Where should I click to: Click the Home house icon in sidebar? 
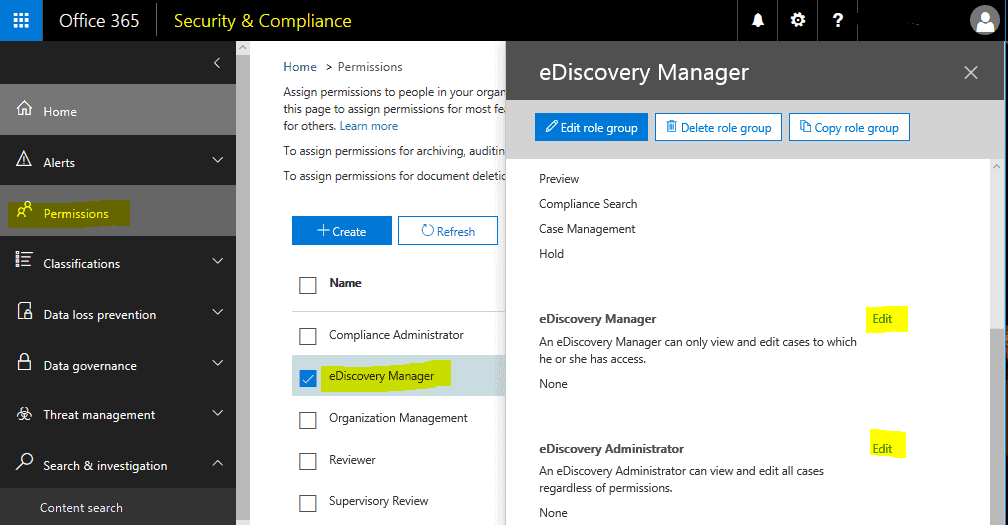[x=24, y=109]
